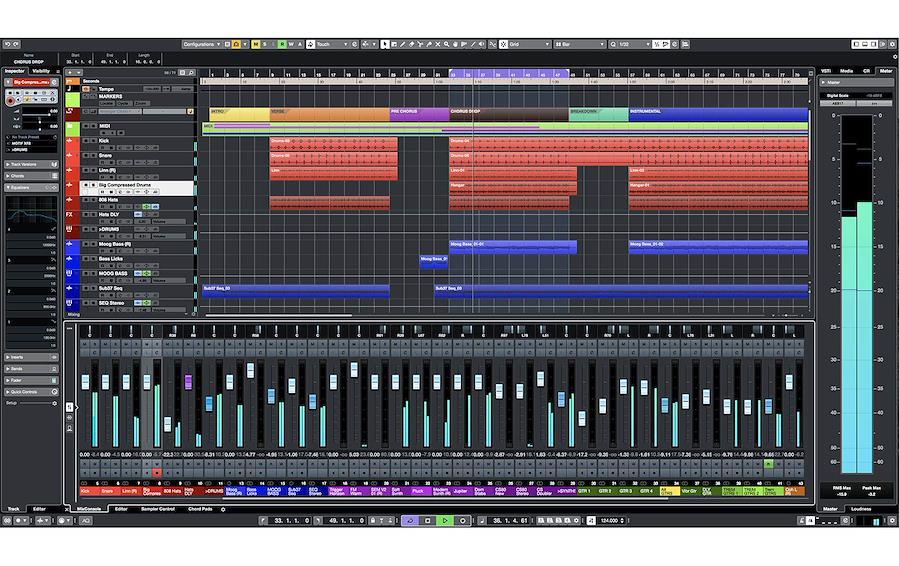Toggle the green R read-automation button in toolbar
The height and width of the screenshot is (566, 899).
(x=283, y=44)
